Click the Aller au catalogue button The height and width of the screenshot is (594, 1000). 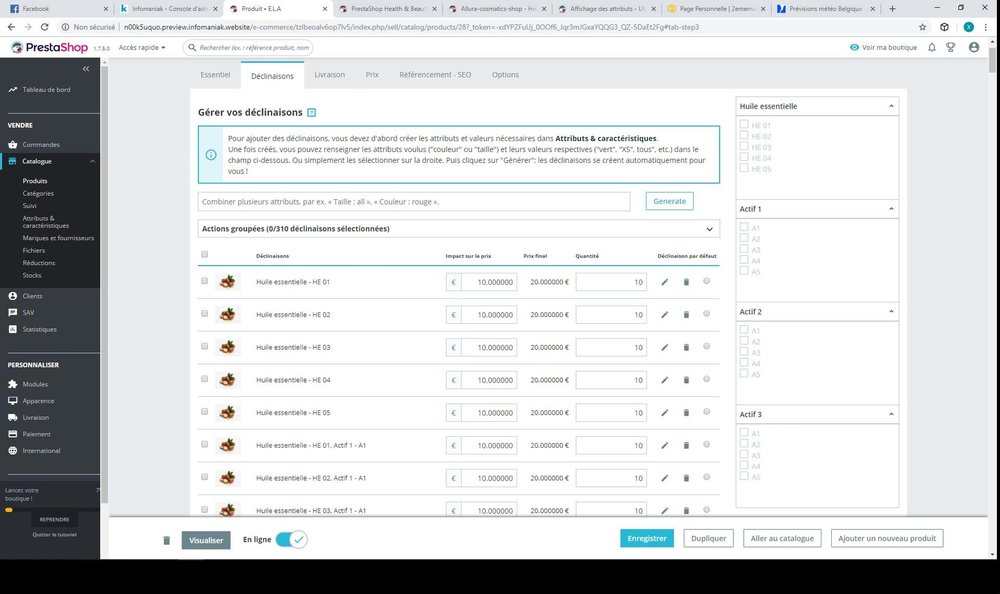[x=782, y=538]
